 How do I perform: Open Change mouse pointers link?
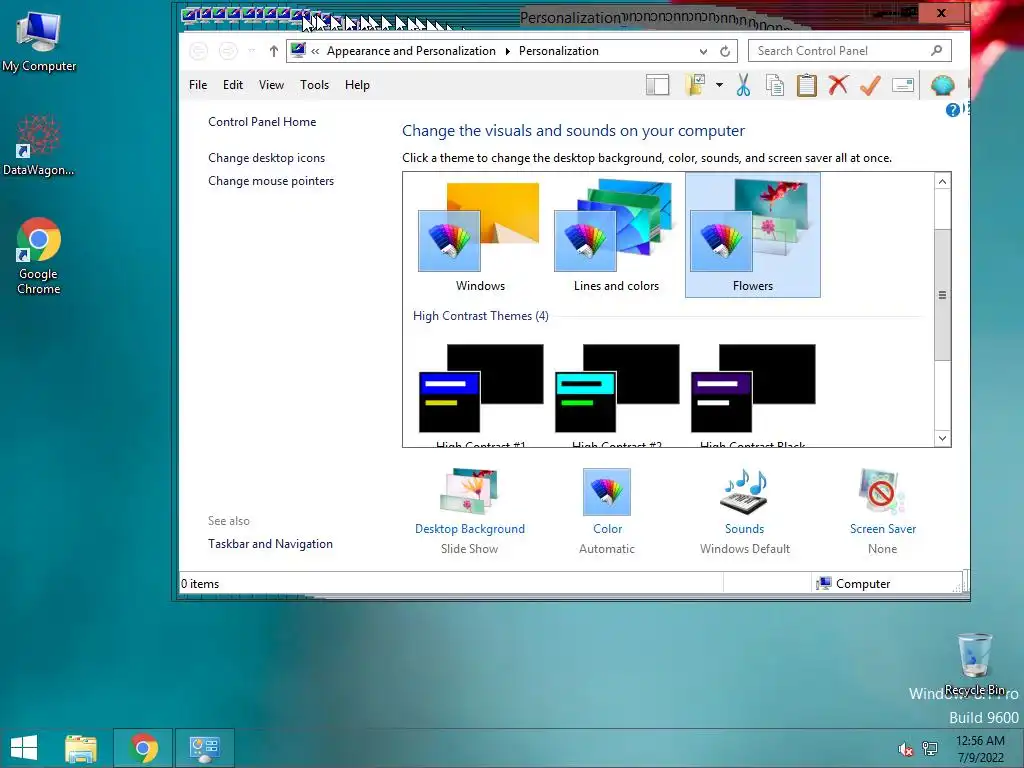point(271,181)
